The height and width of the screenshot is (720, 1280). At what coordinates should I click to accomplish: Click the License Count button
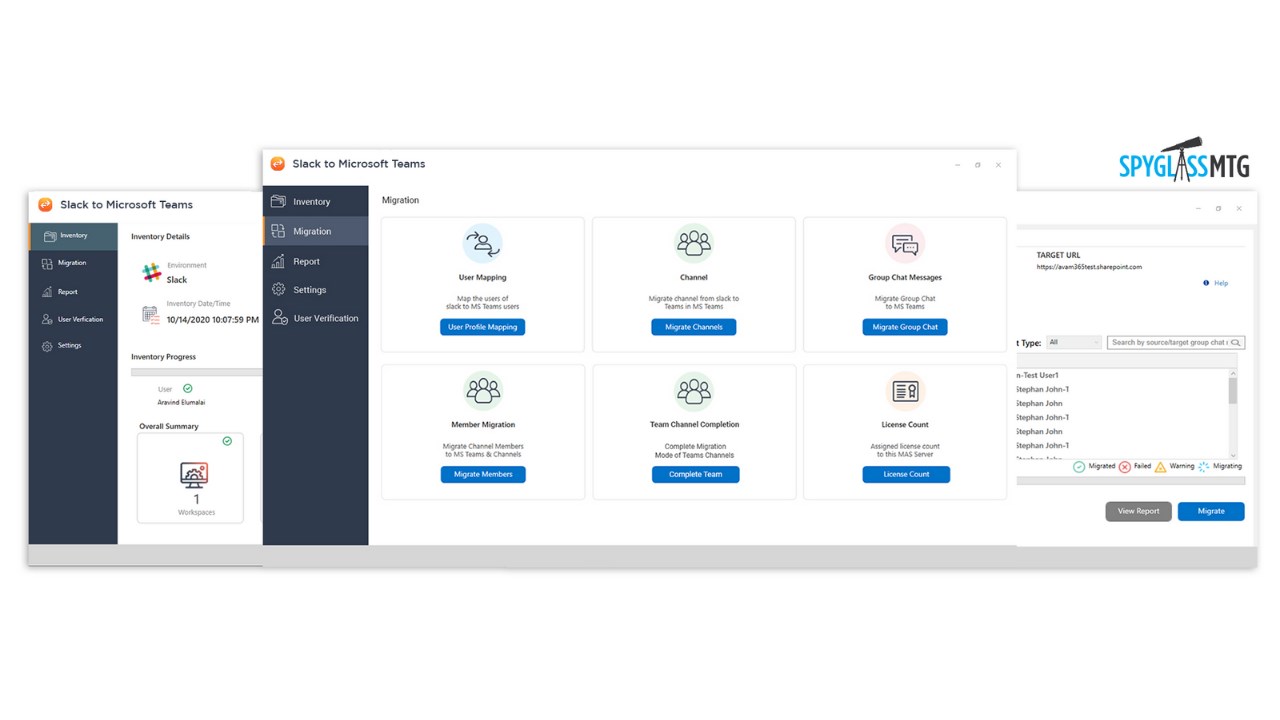coord(906,474)
